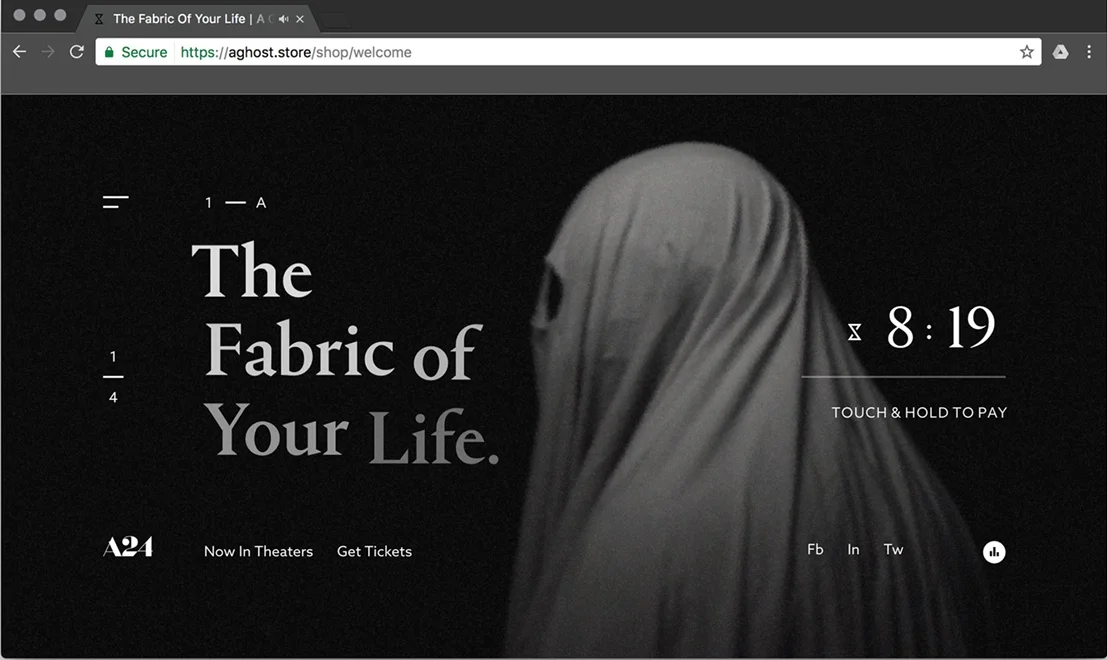Click the slide total number 4

point(113,397)
